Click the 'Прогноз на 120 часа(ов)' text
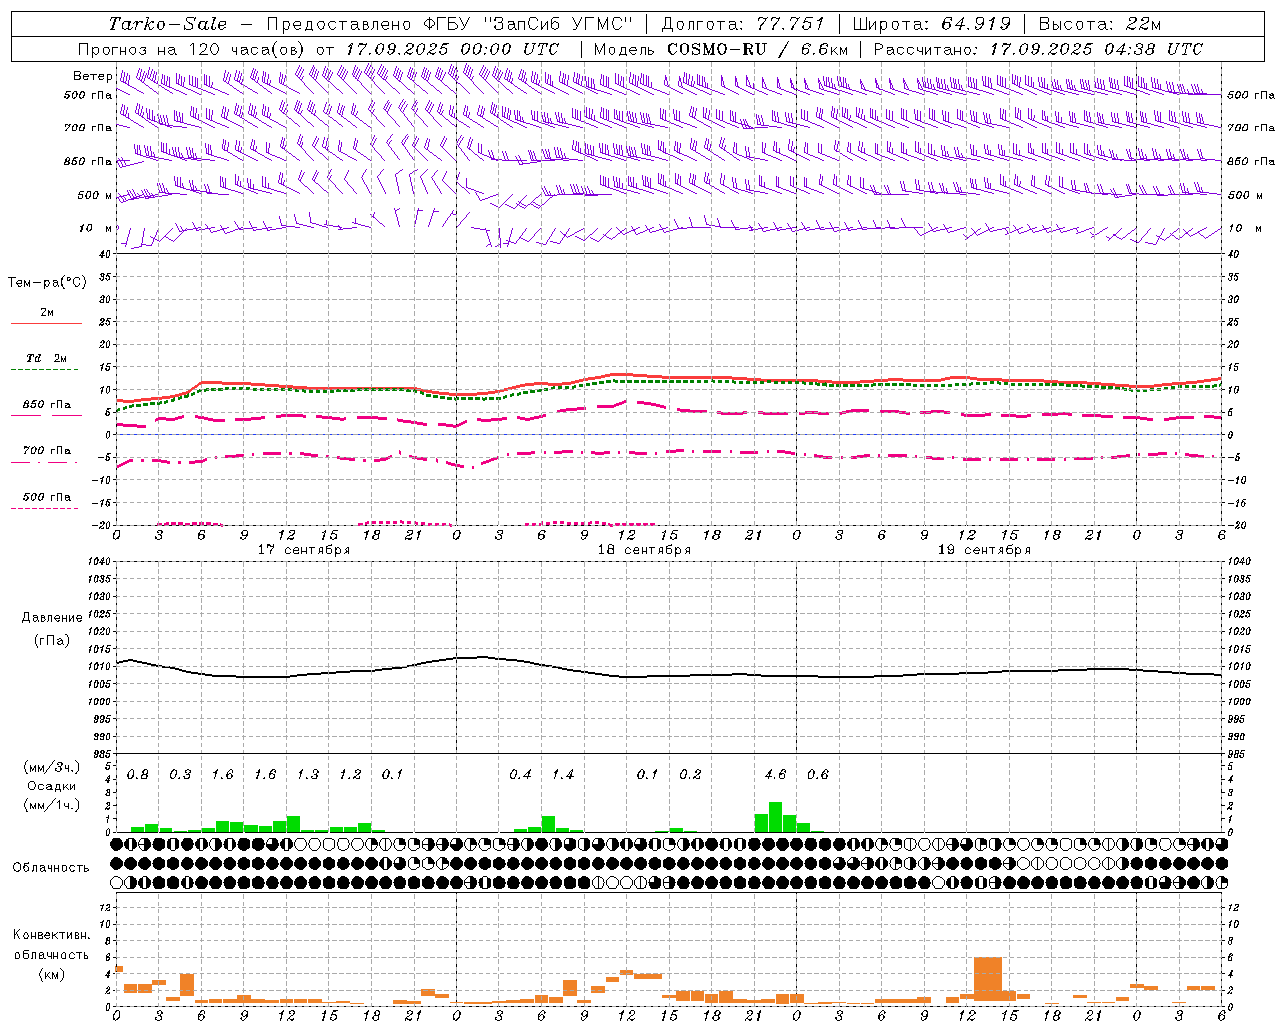1280x1024 pixels. (192, 49)
